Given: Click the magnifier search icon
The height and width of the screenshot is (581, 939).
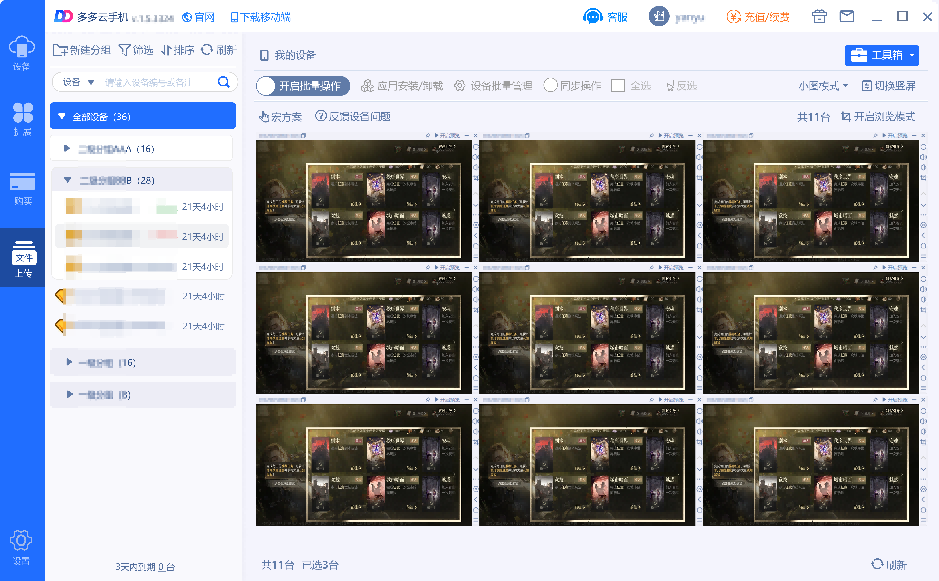Looking at the screenshot, I should pyautogui.click(x=223, y=82).
